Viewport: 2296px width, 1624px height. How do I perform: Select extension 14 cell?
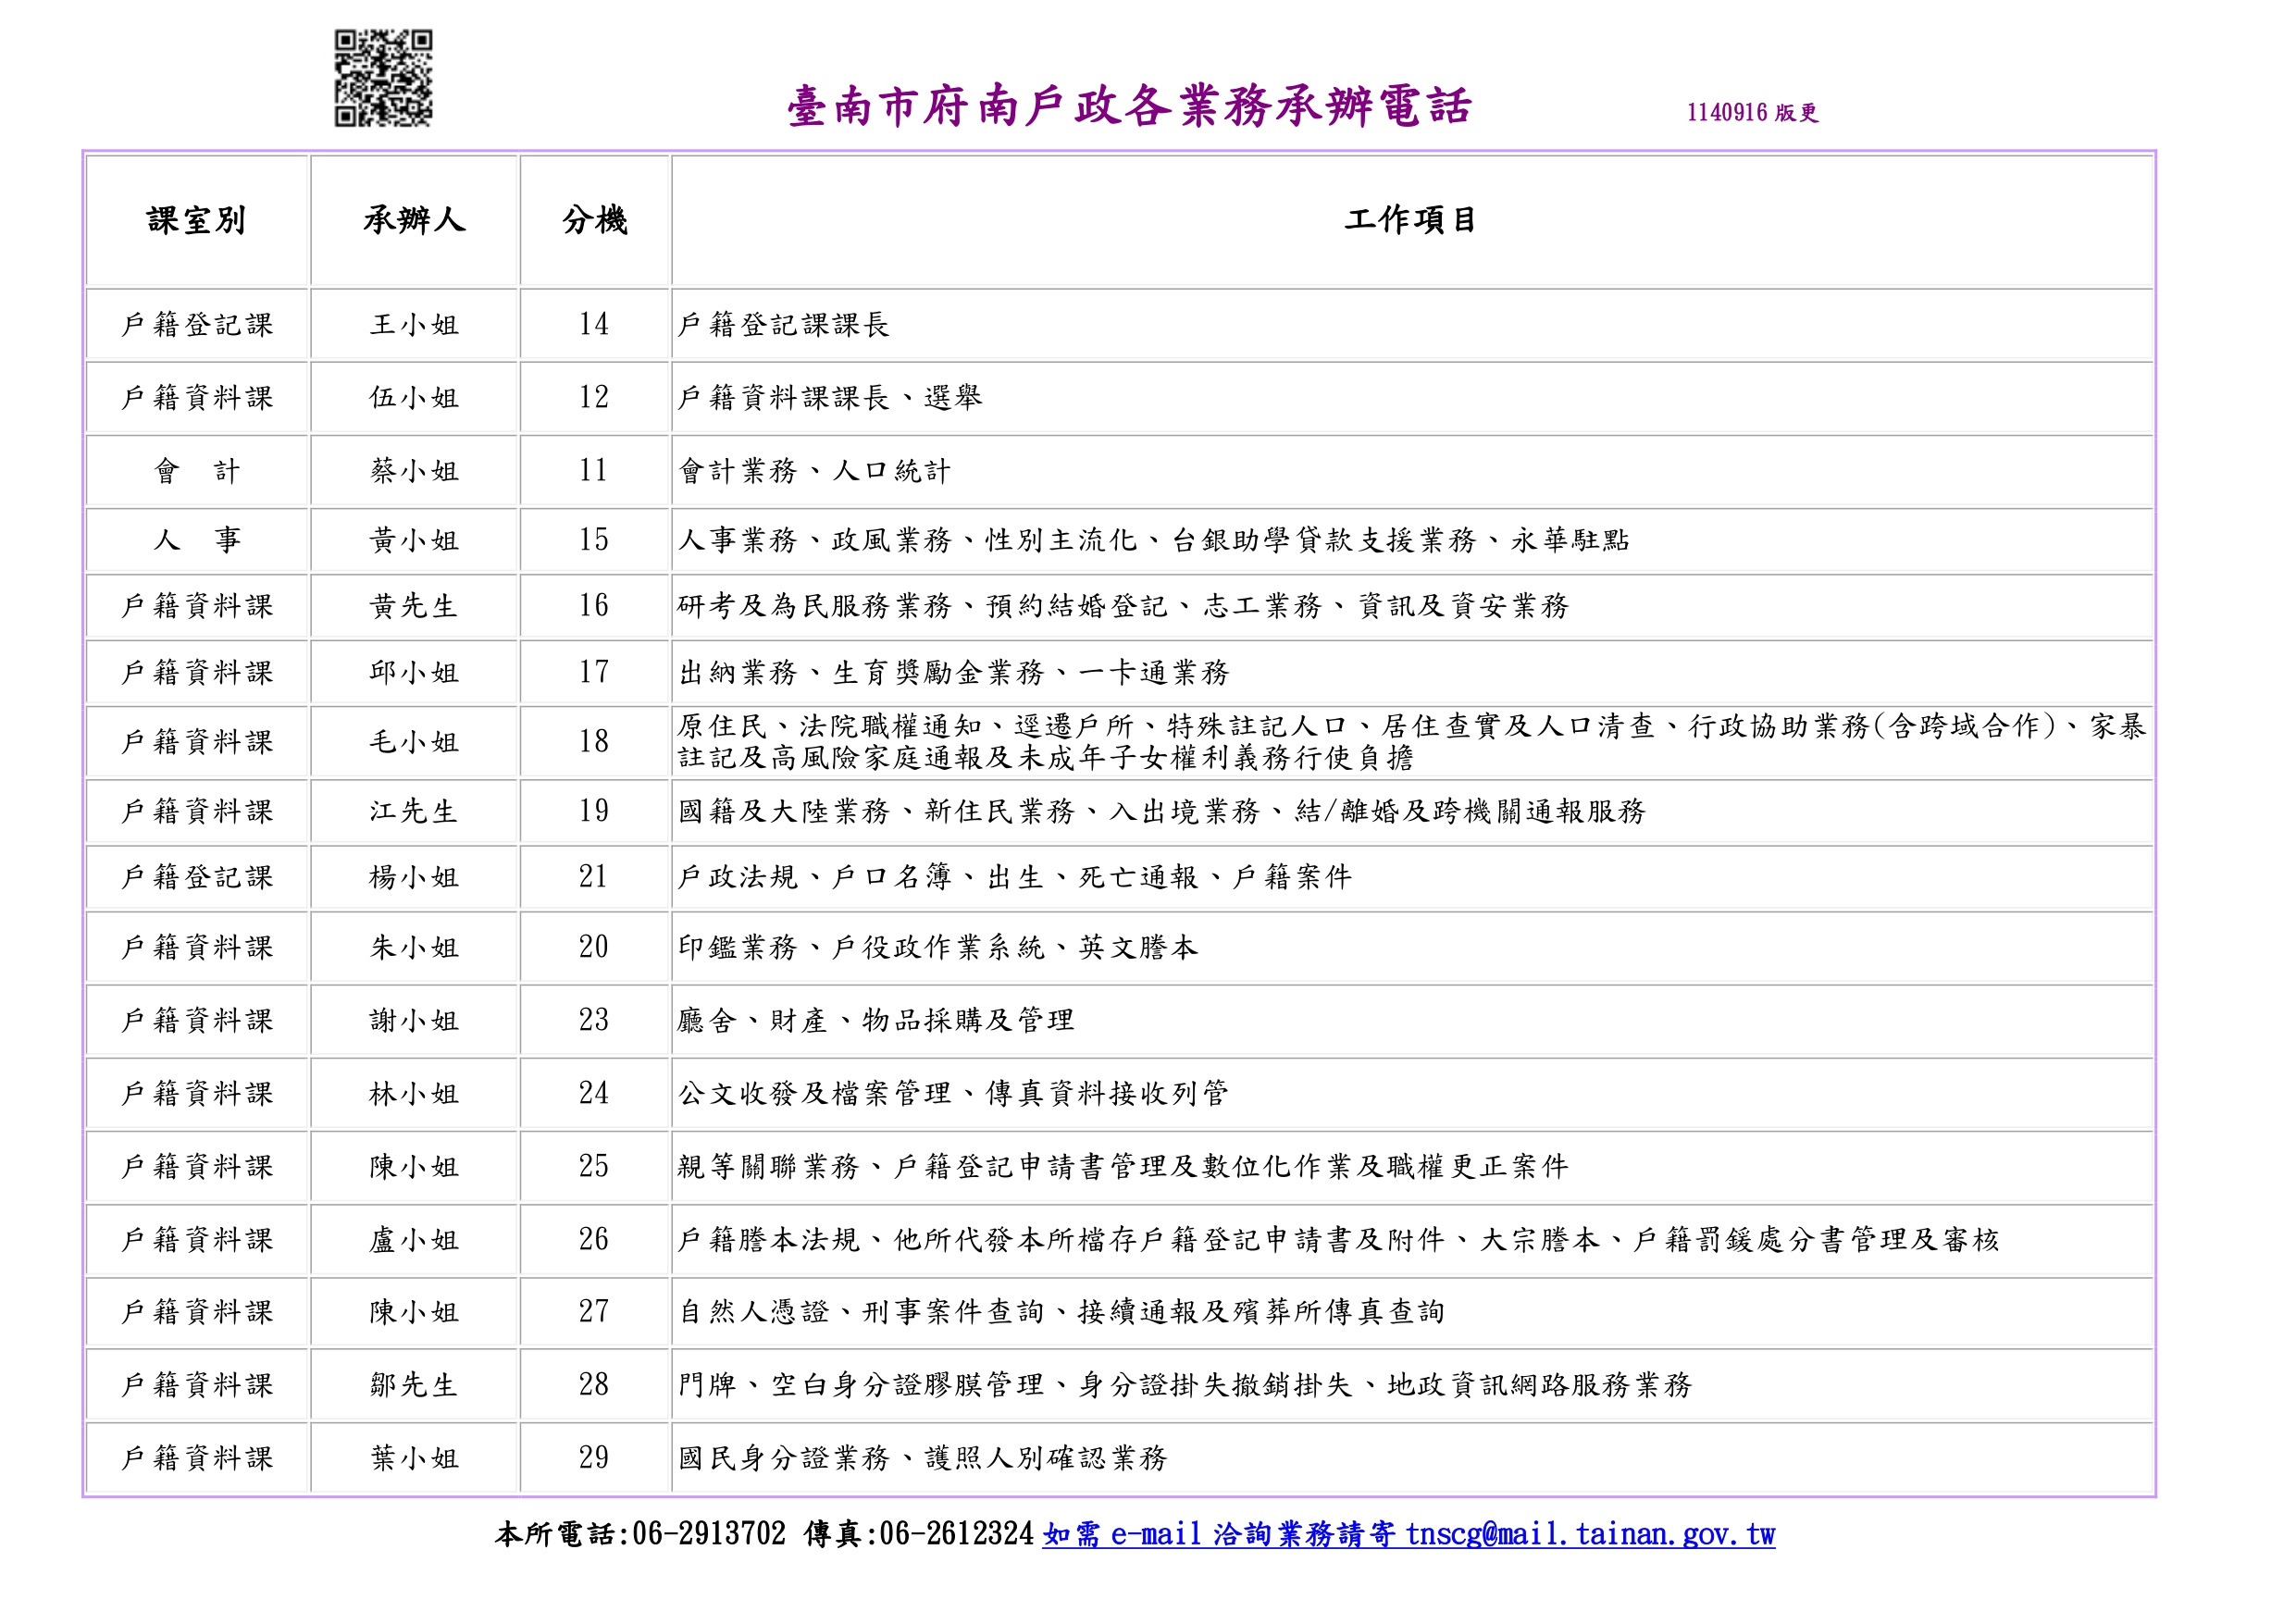(595, 324)
